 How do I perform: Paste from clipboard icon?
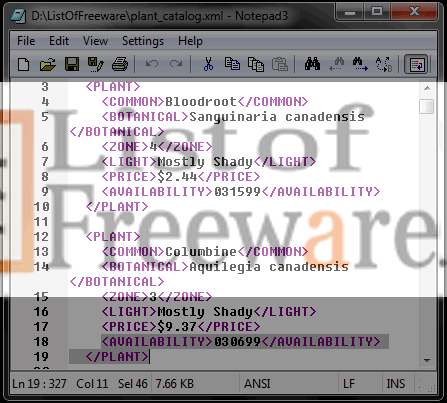click(280, 64)
